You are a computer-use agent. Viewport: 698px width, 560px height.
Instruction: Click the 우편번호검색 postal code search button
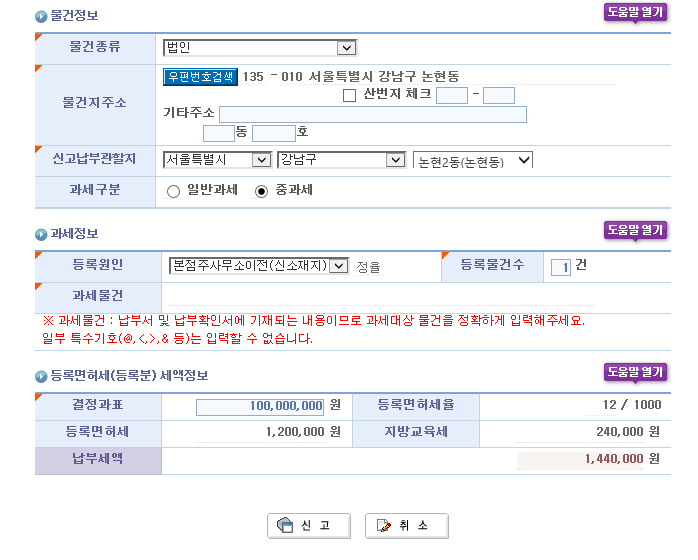pos(200,76)
